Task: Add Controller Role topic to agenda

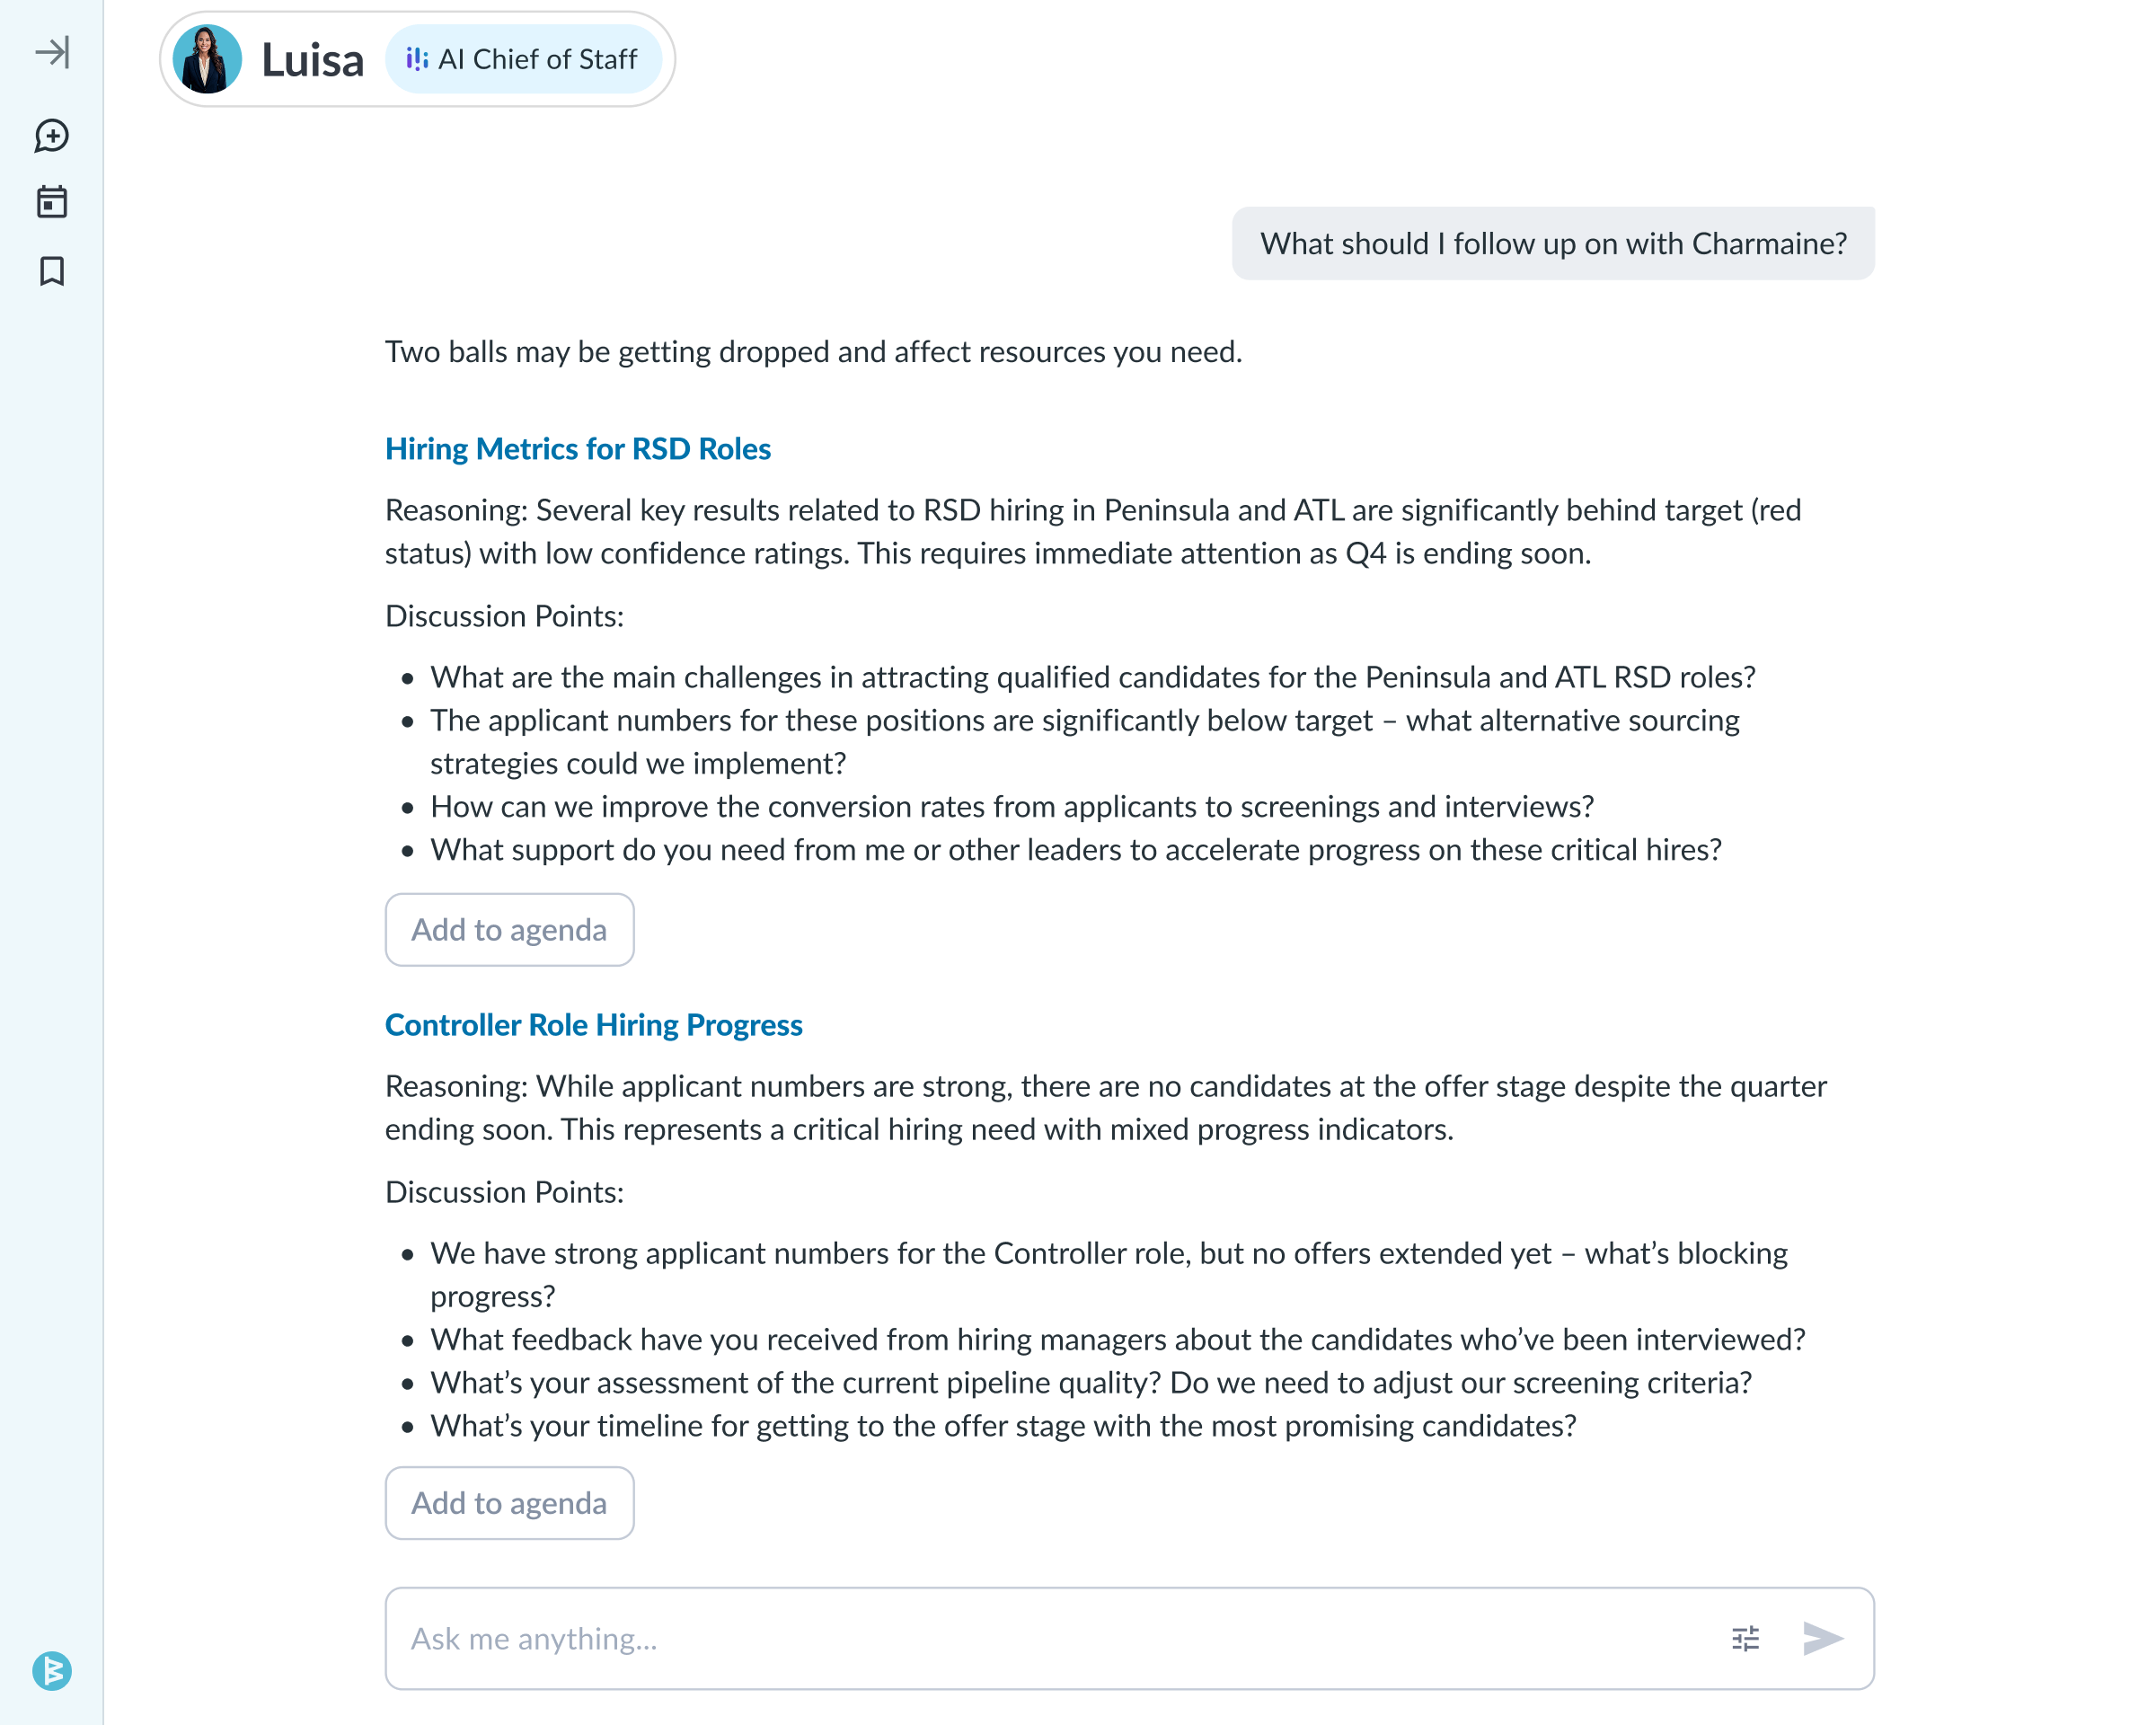Action: point(509,1503)
